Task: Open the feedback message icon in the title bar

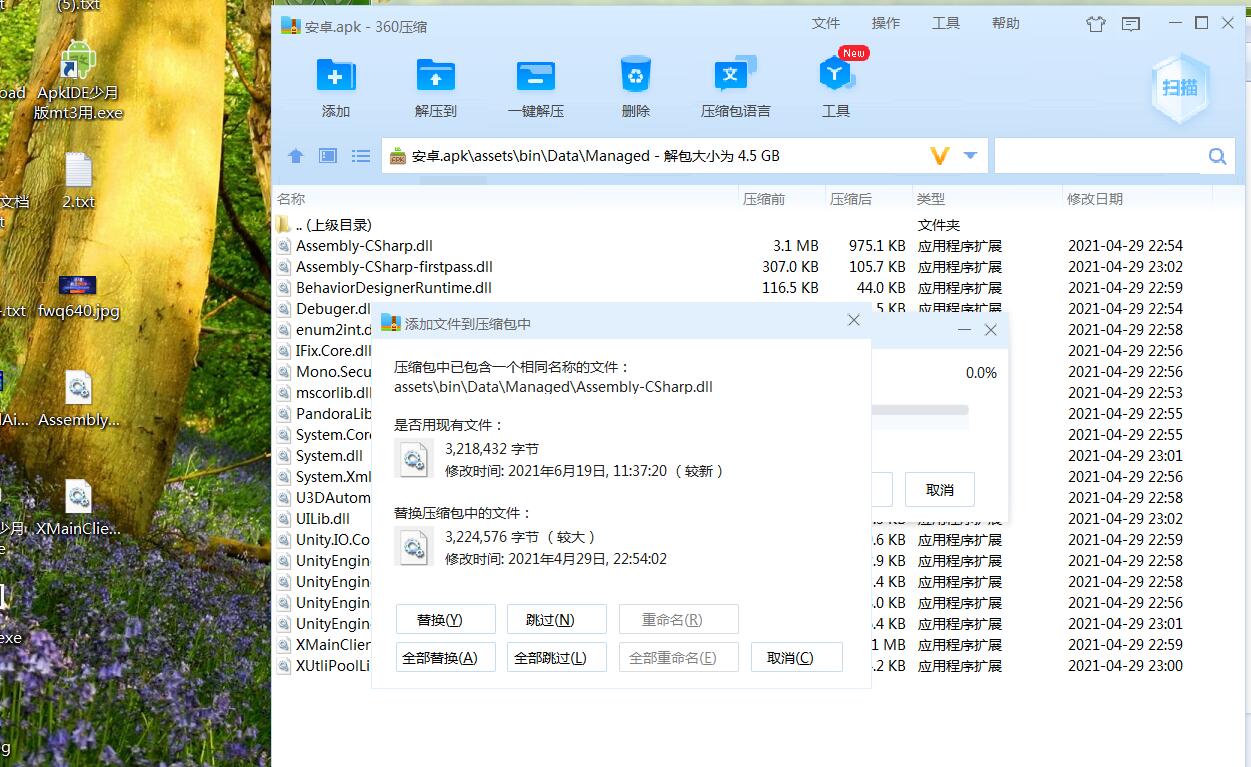Action: tap(1131, 24)
